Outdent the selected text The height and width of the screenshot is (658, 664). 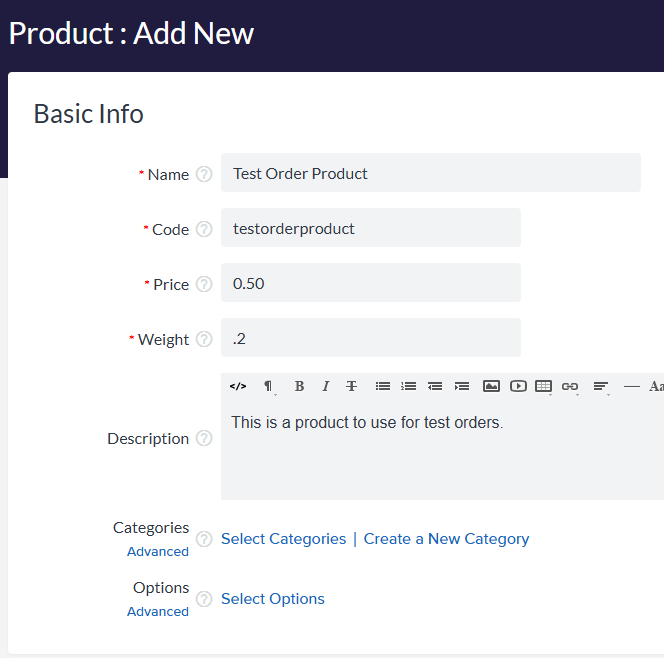pos(435,386)
